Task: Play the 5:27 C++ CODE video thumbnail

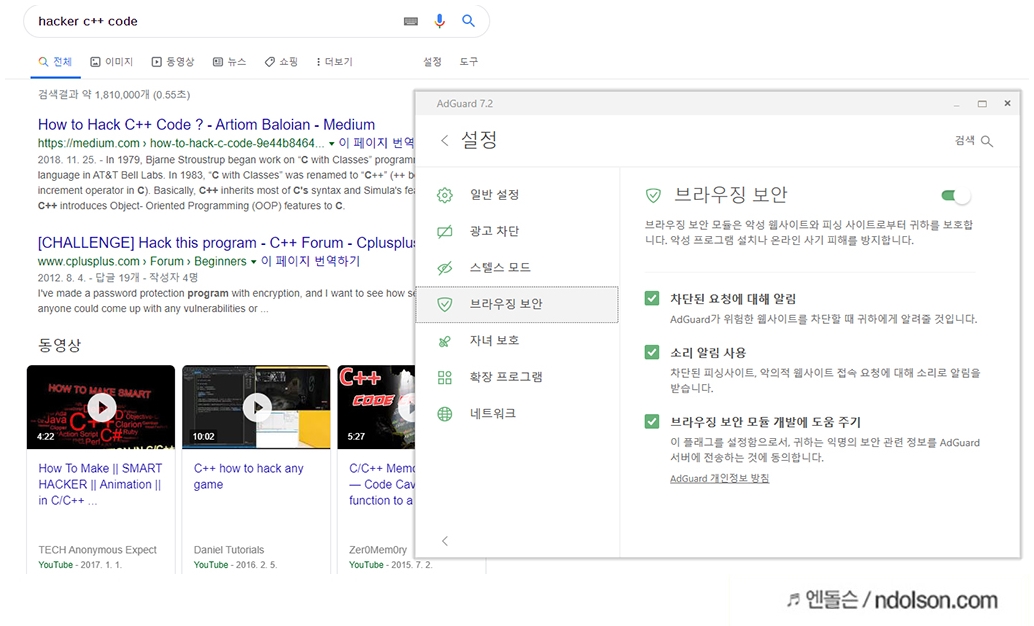Action: [x=377, y=407]
